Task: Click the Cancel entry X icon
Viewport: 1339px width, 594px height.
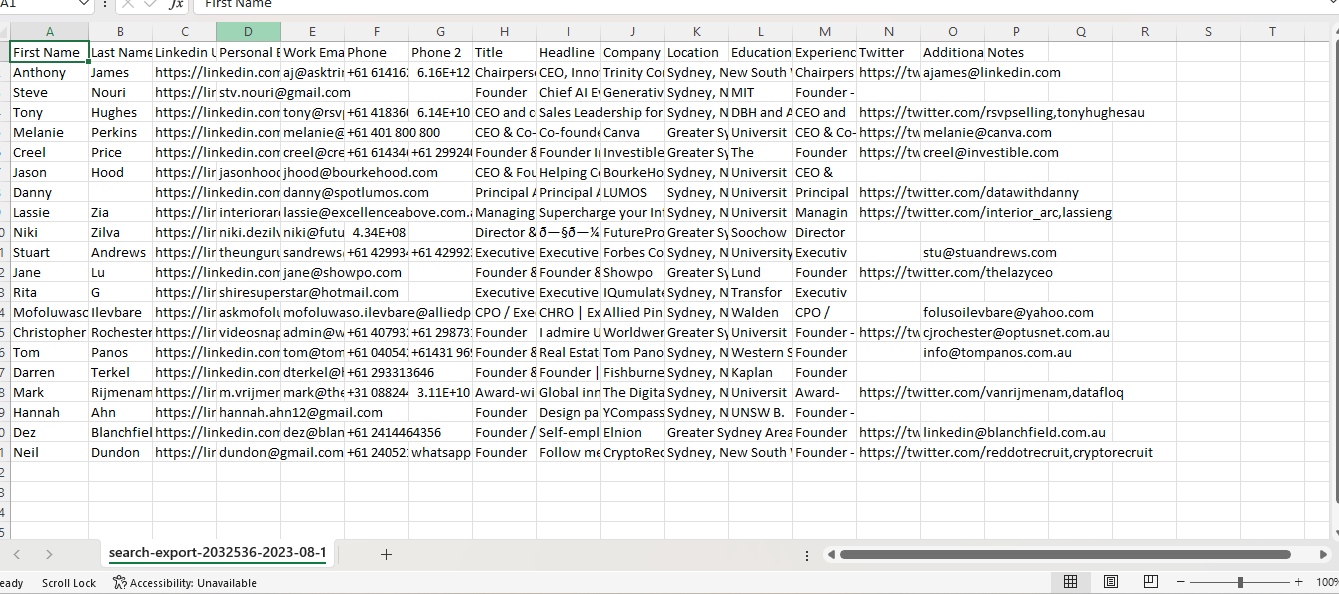Action: [x=127, y=5]
